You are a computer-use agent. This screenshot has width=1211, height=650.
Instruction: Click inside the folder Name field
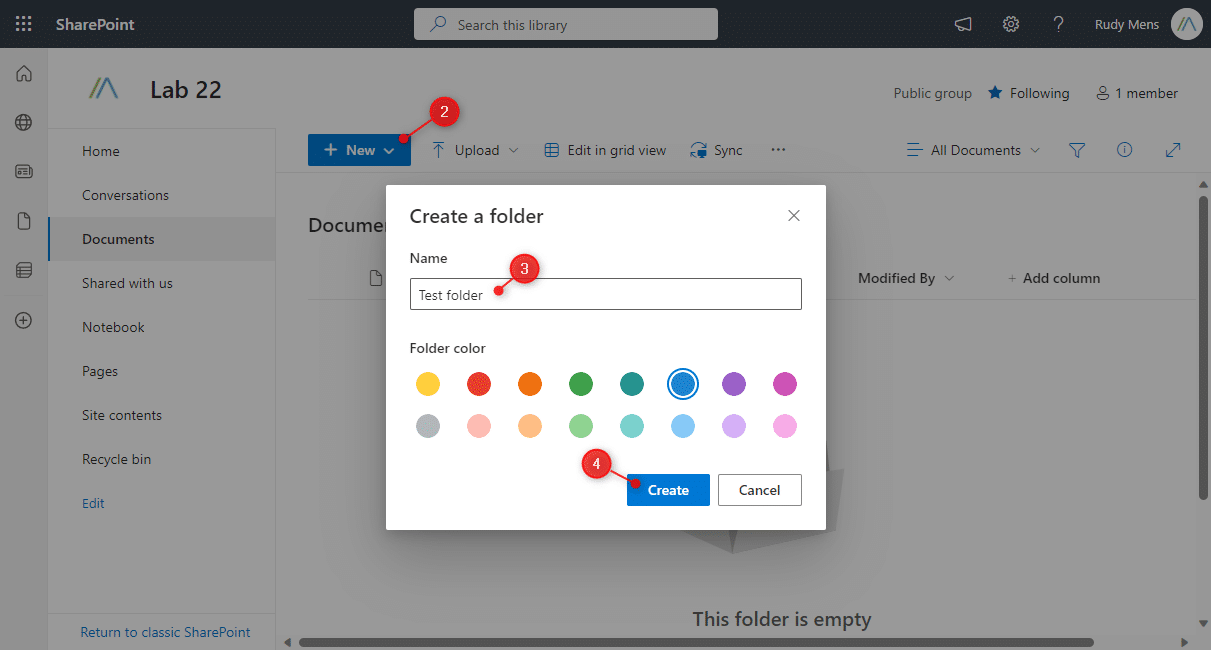pos(605,293)
